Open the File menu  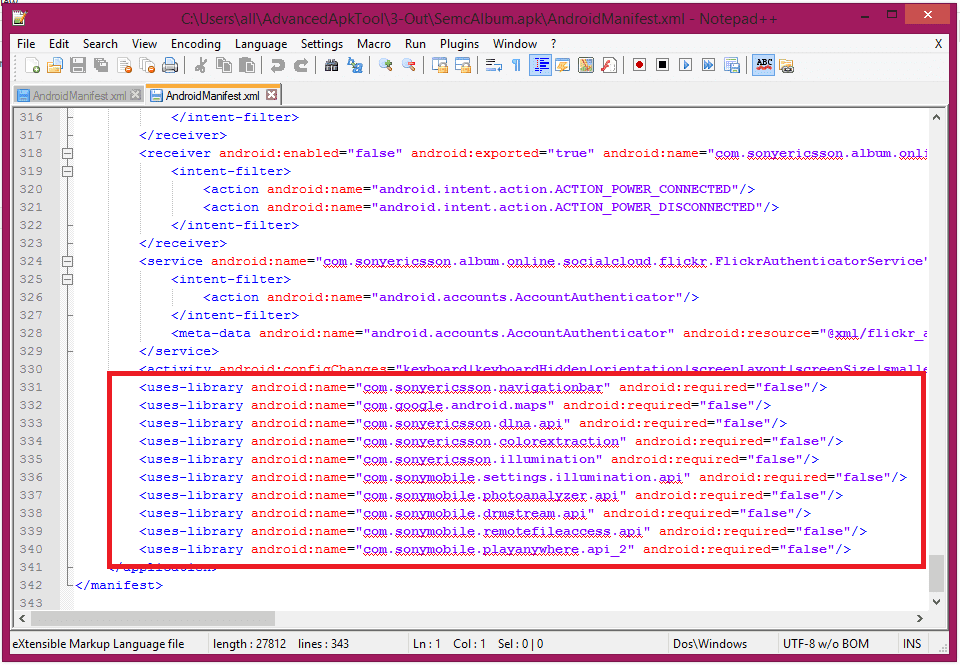click(26, 43)
